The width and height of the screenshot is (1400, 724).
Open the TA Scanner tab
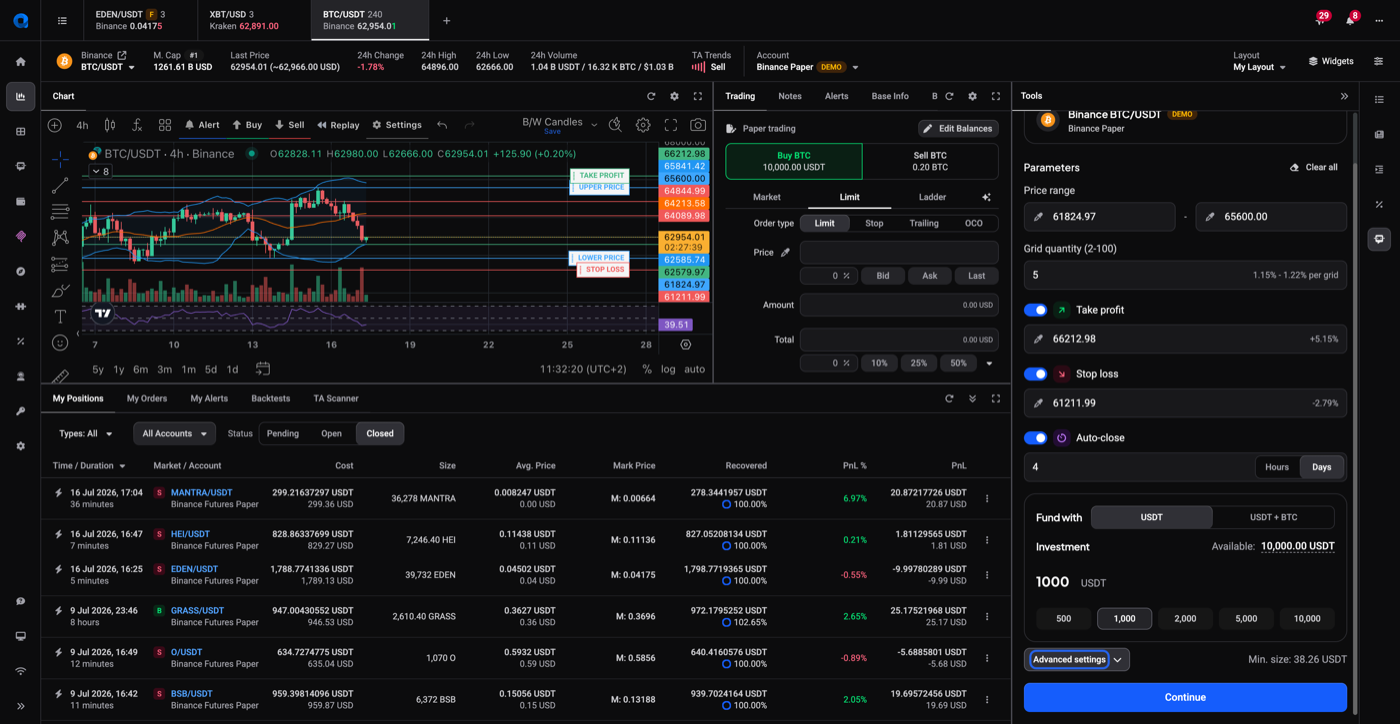point(336,398)
